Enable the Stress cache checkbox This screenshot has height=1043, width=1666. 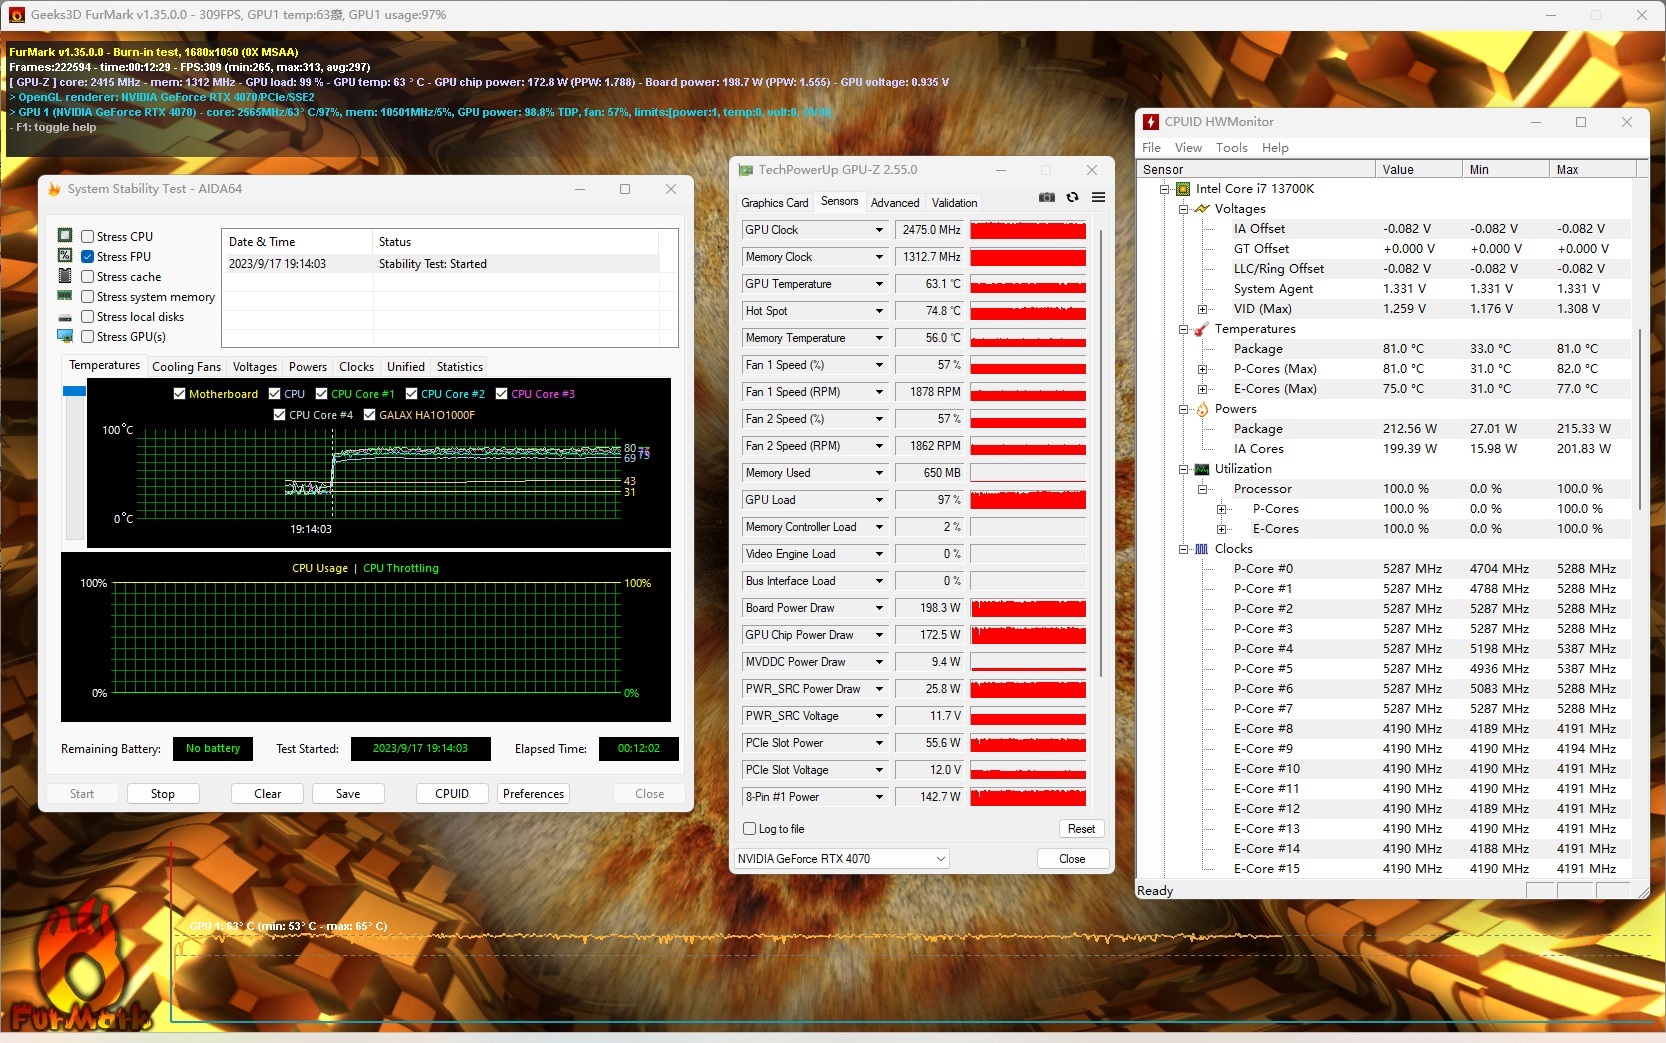(x=88, y=277)
